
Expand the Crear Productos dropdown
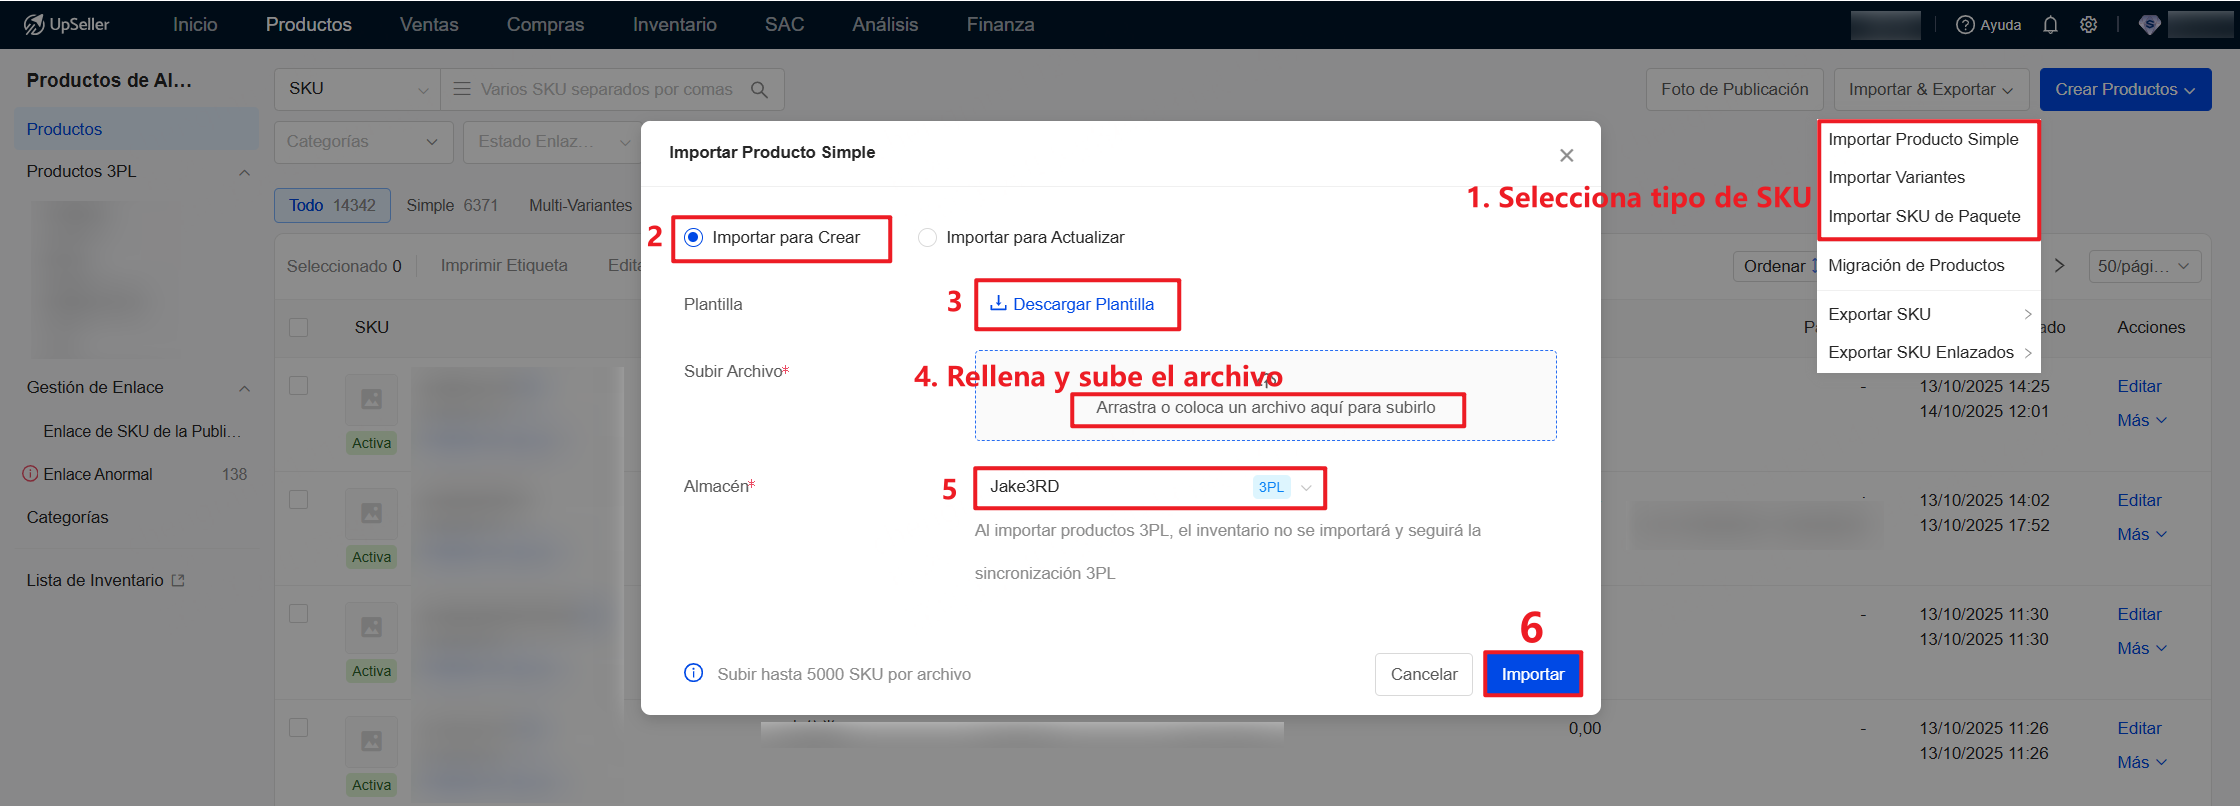click(x=2124, y=90)
